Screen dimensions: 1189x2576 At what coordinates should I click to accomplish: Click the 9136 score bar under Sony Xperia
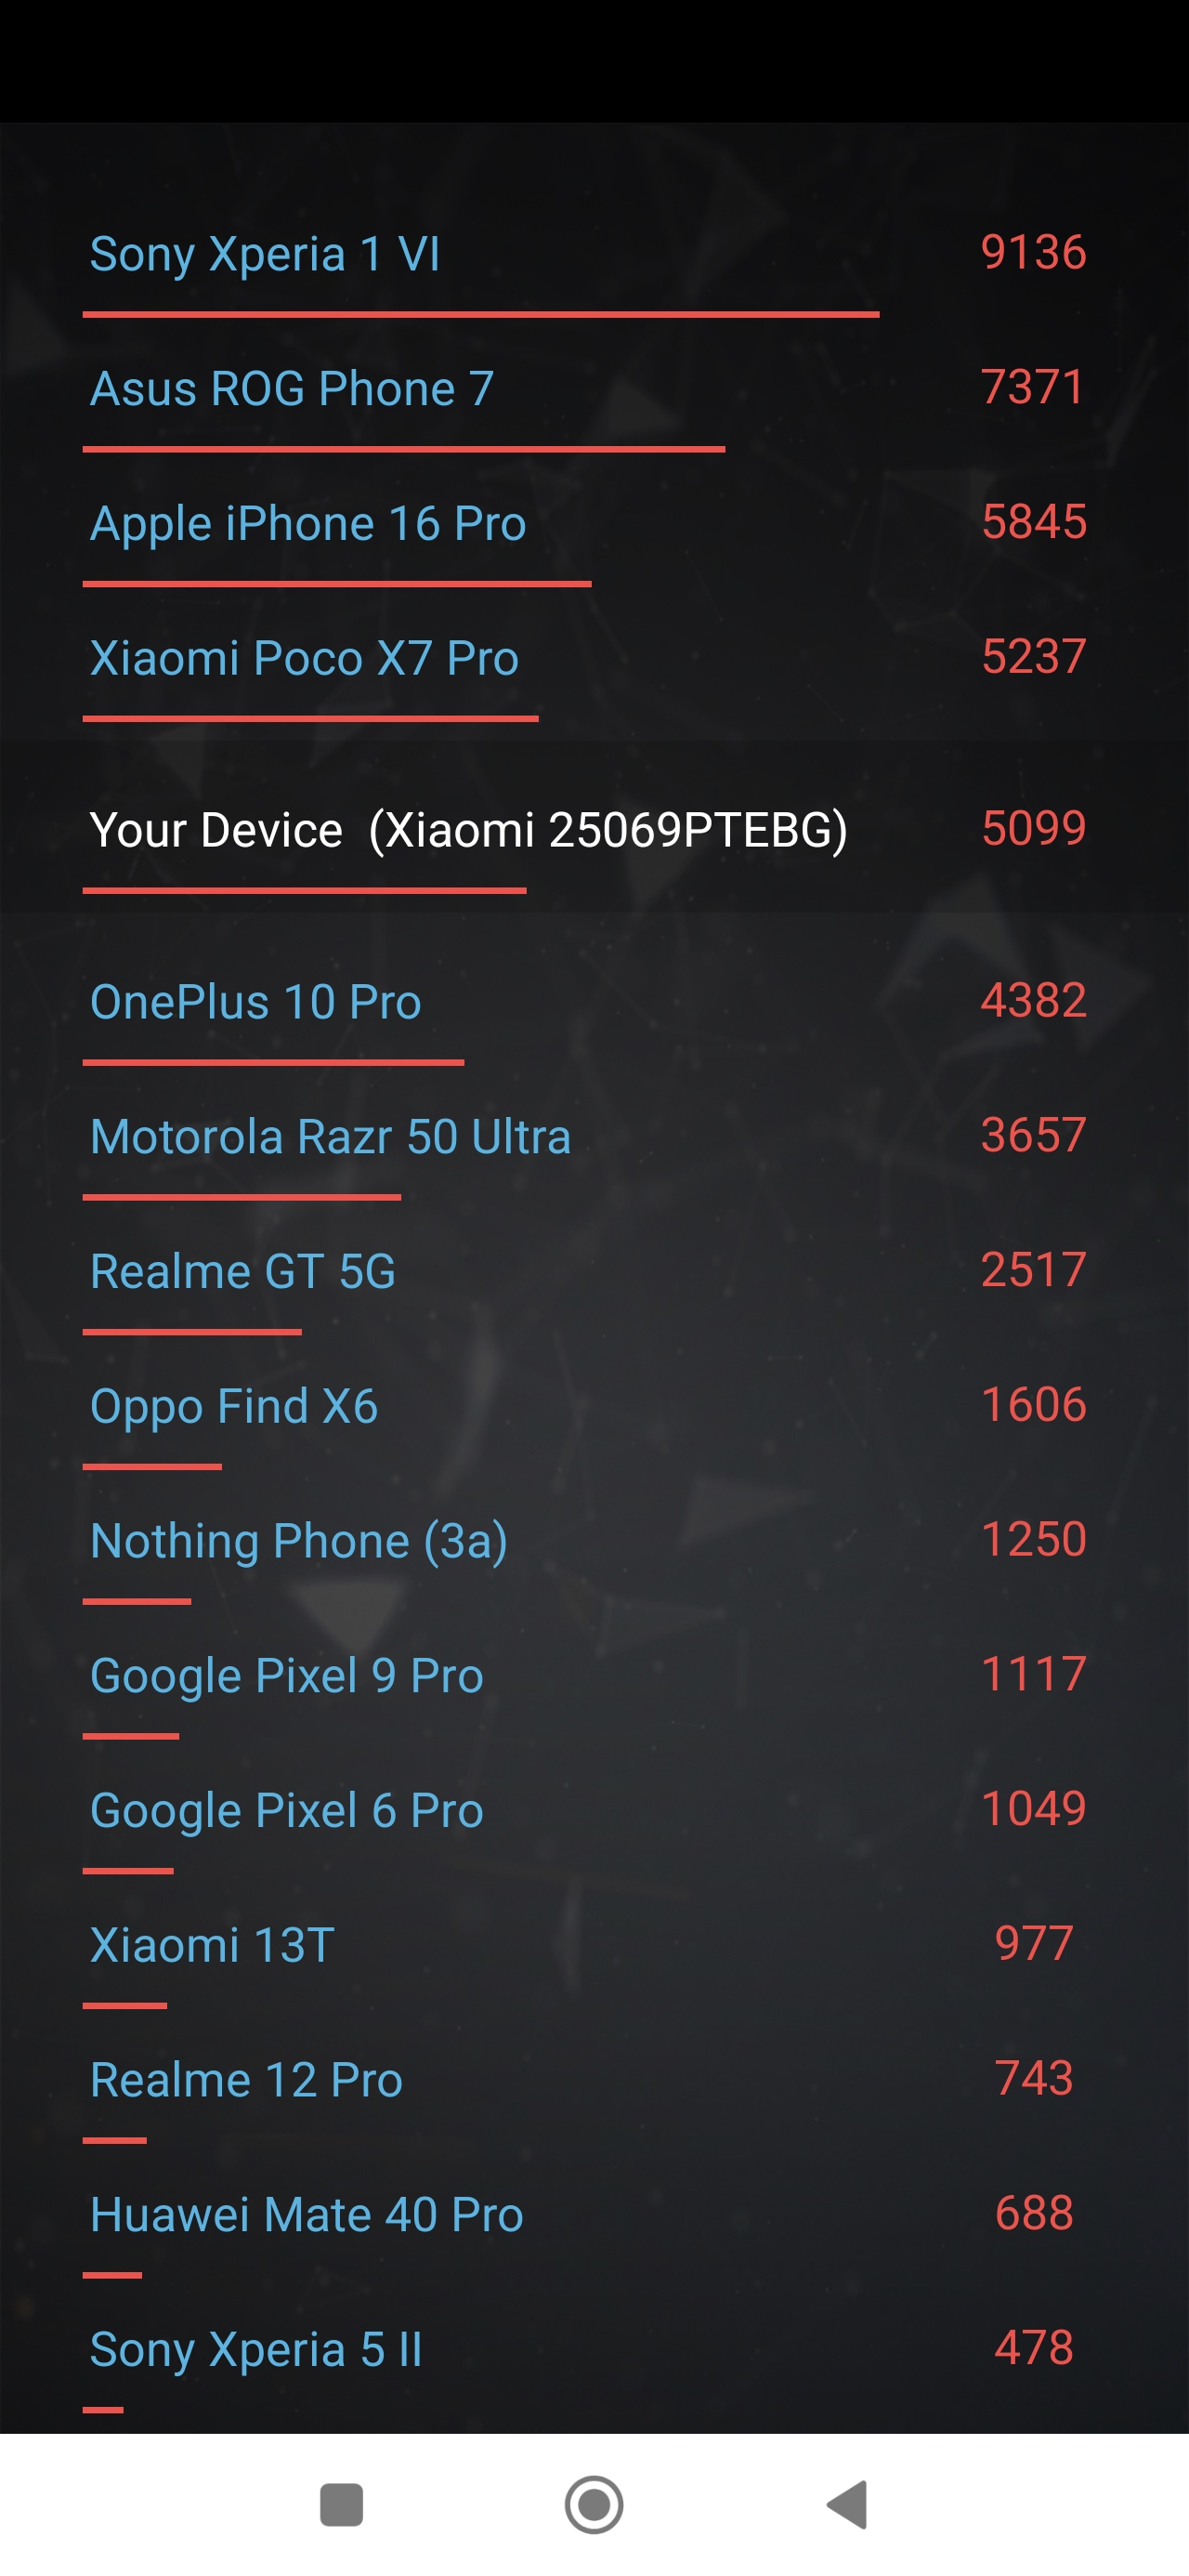tap(481, 315)
